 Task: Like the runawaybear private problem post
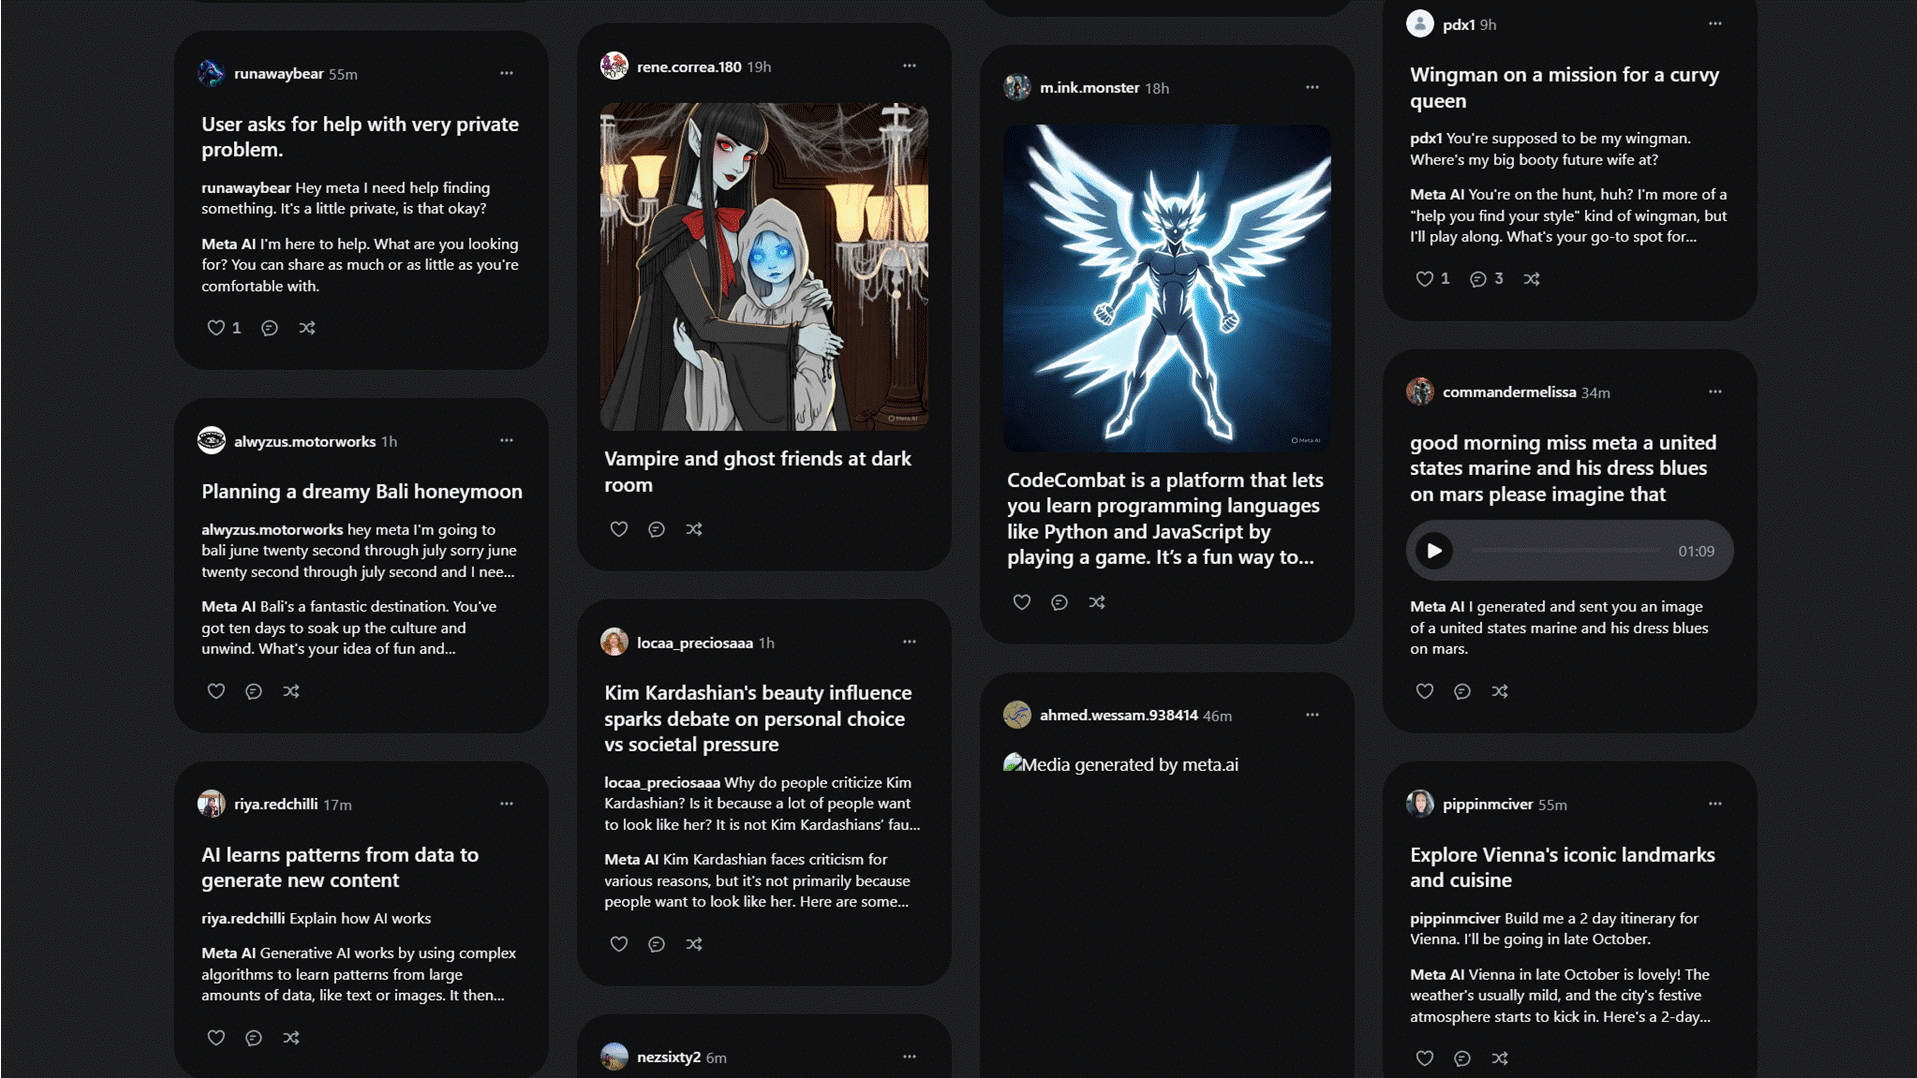[215, 328]
